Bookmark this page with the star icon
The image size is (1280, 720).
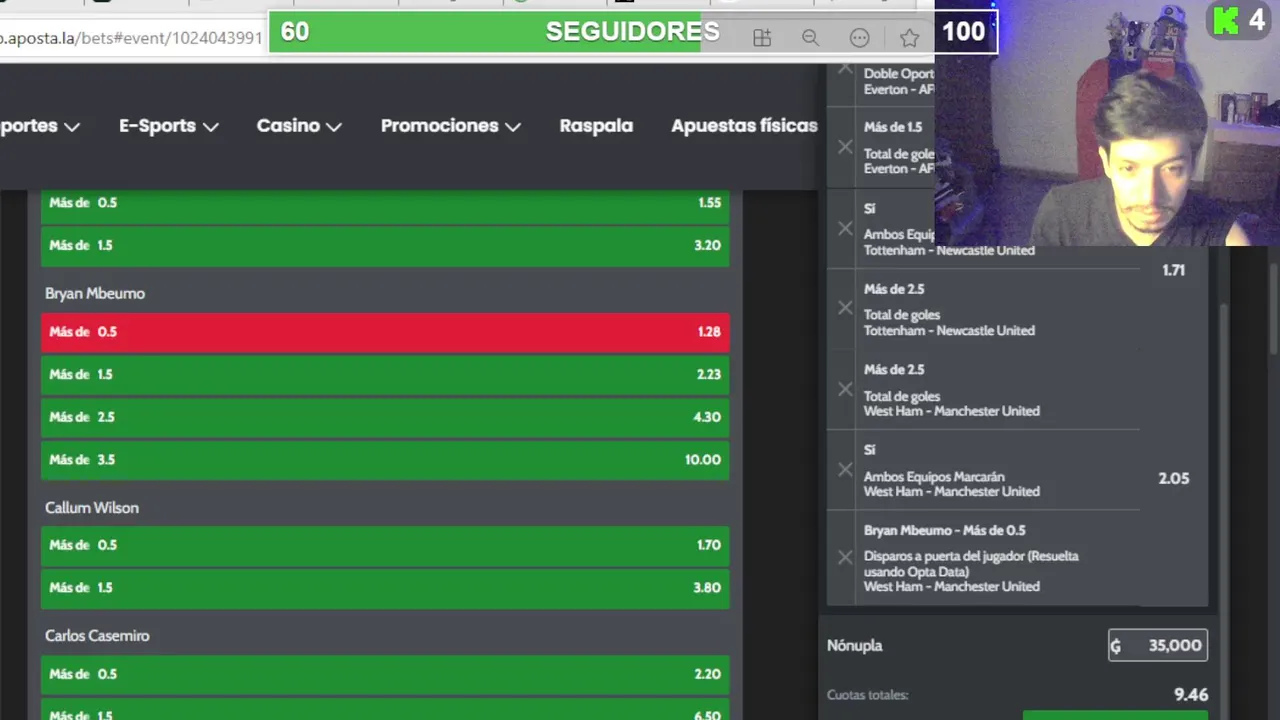(909, 38)
